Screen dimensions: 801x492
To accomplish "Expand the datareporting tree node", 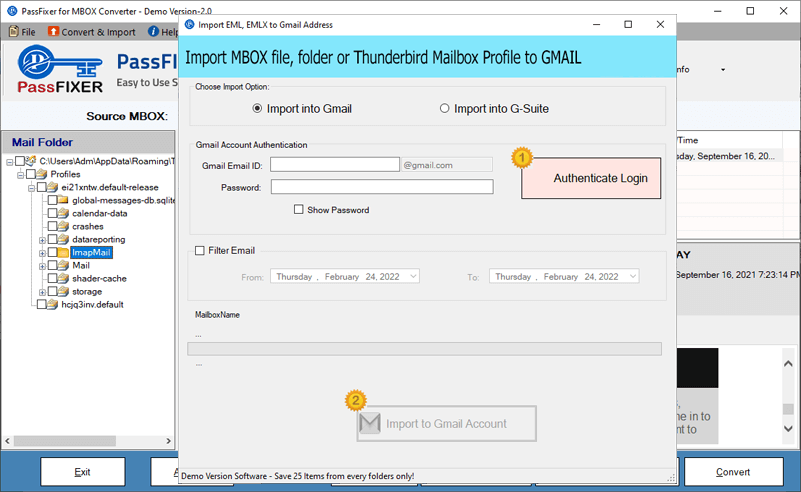I will (42, 240).
